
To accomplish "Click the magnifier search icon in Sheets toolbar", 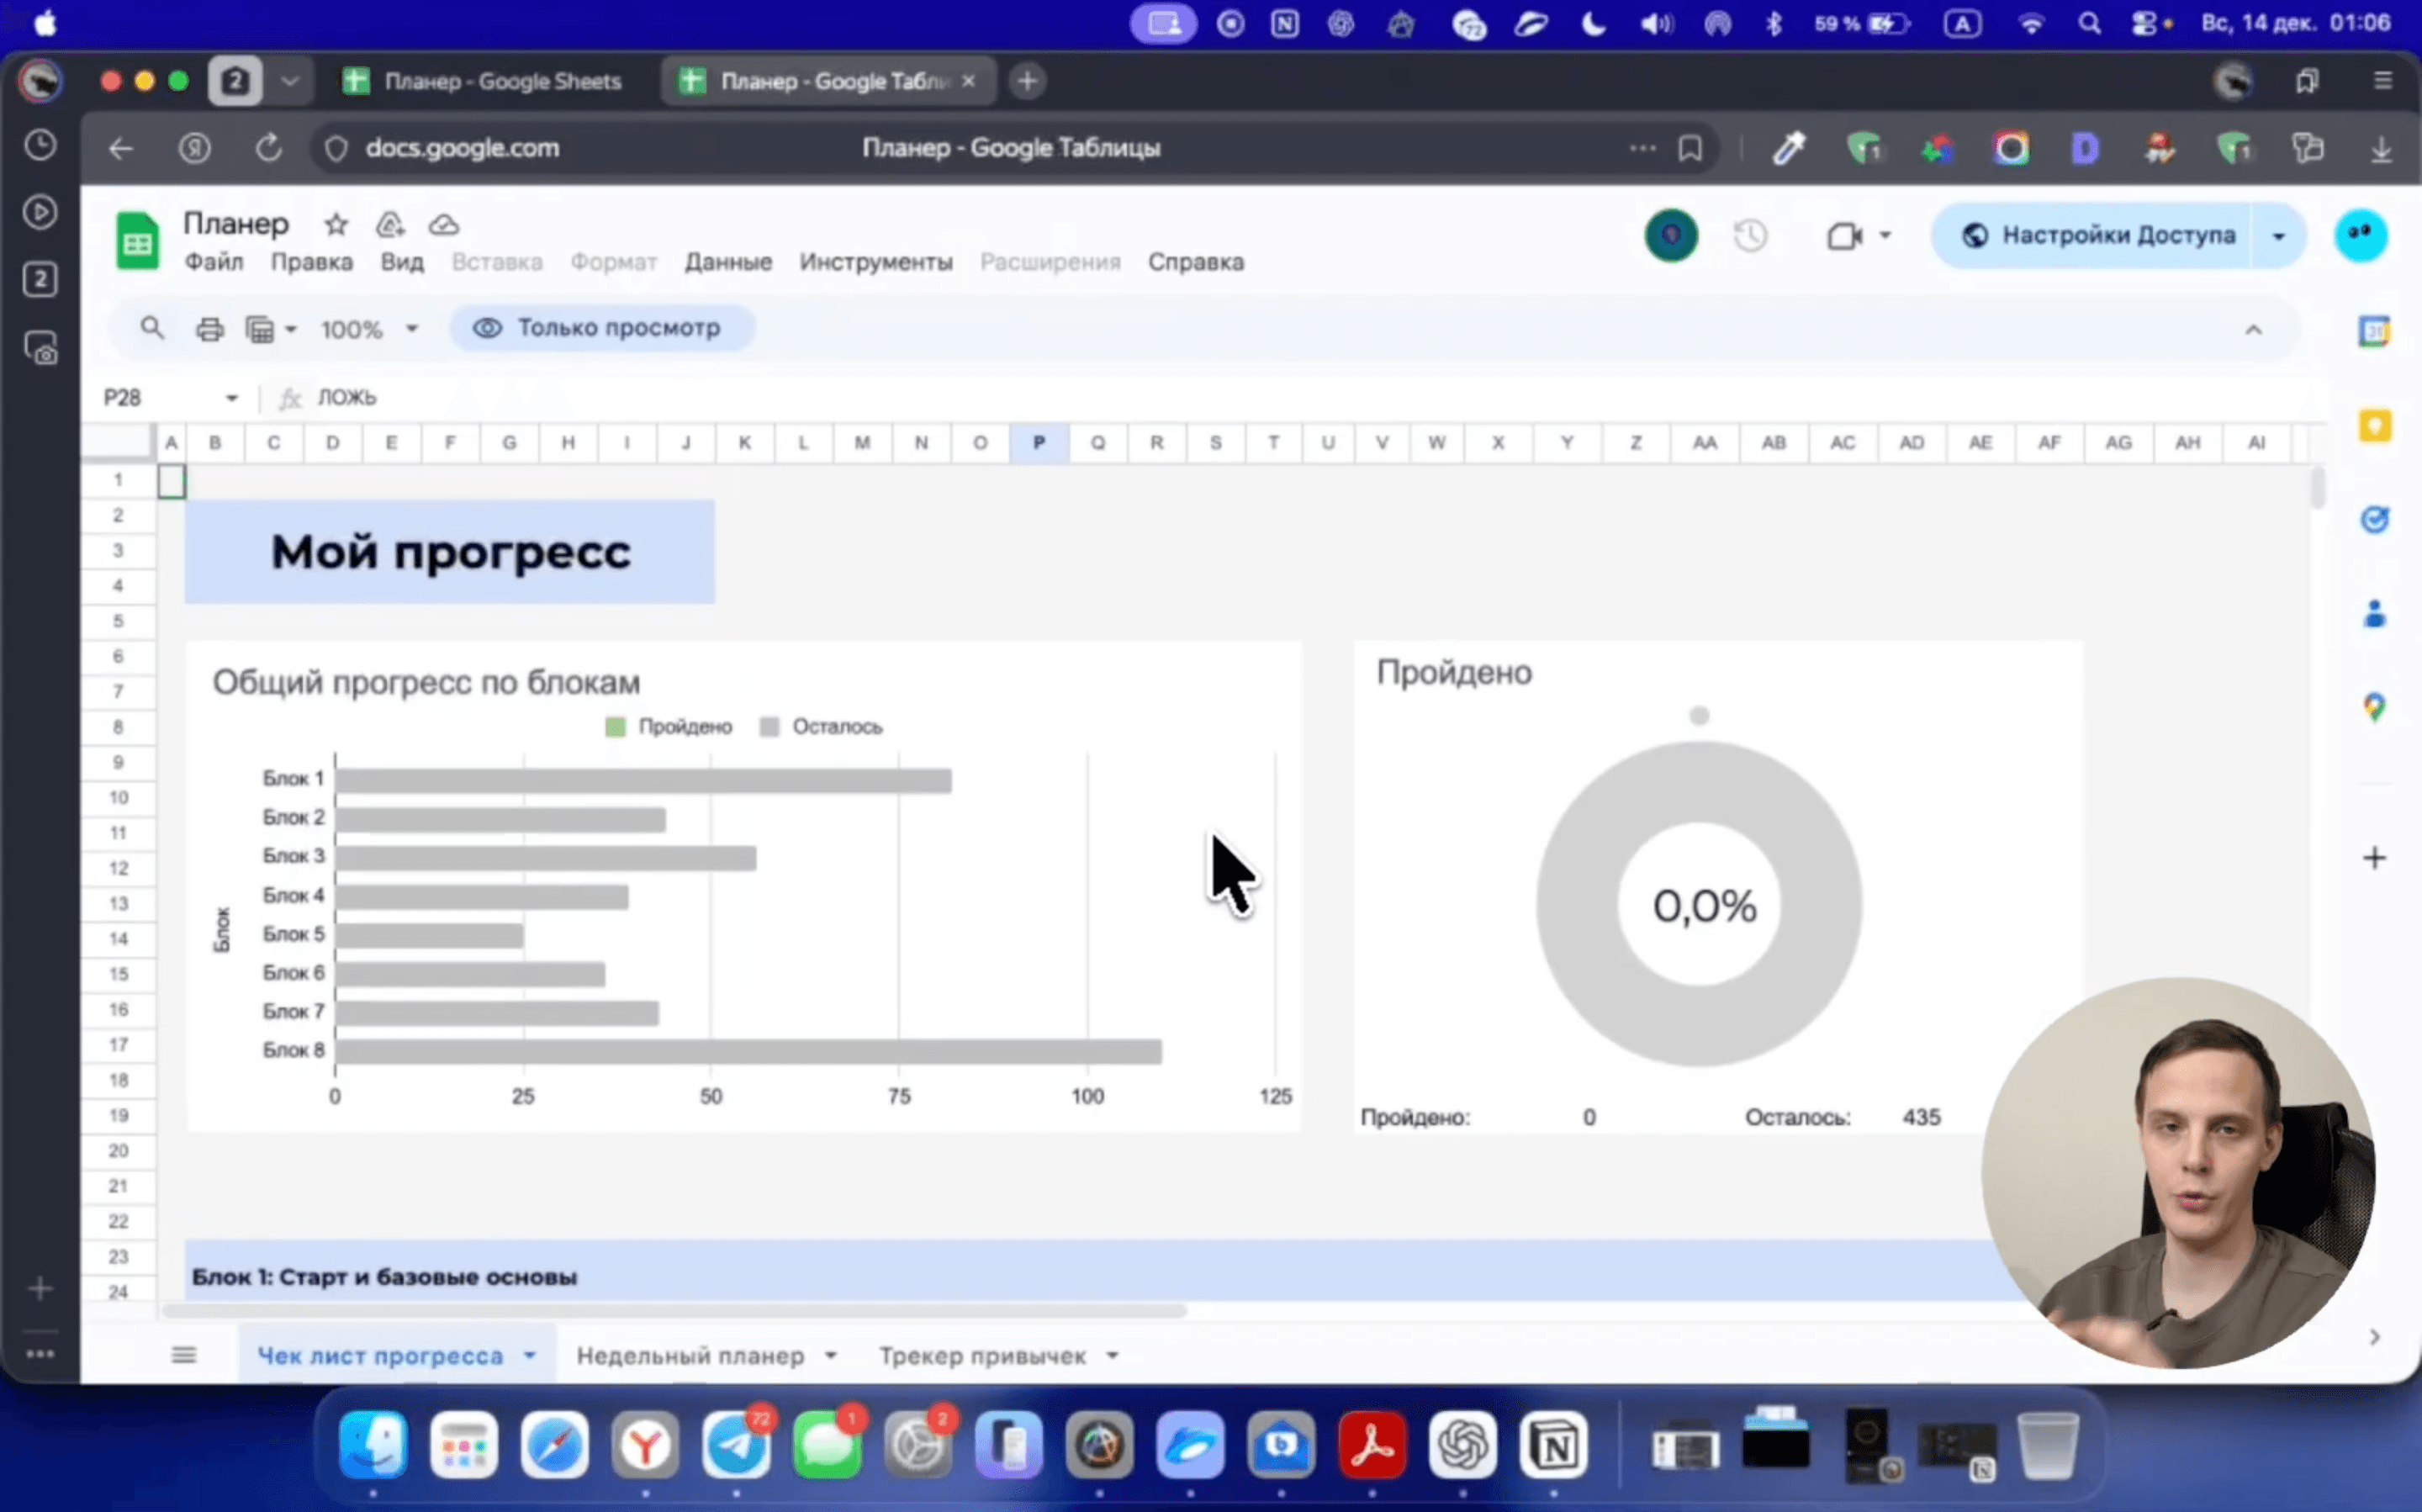I will [x=152, y=328].
